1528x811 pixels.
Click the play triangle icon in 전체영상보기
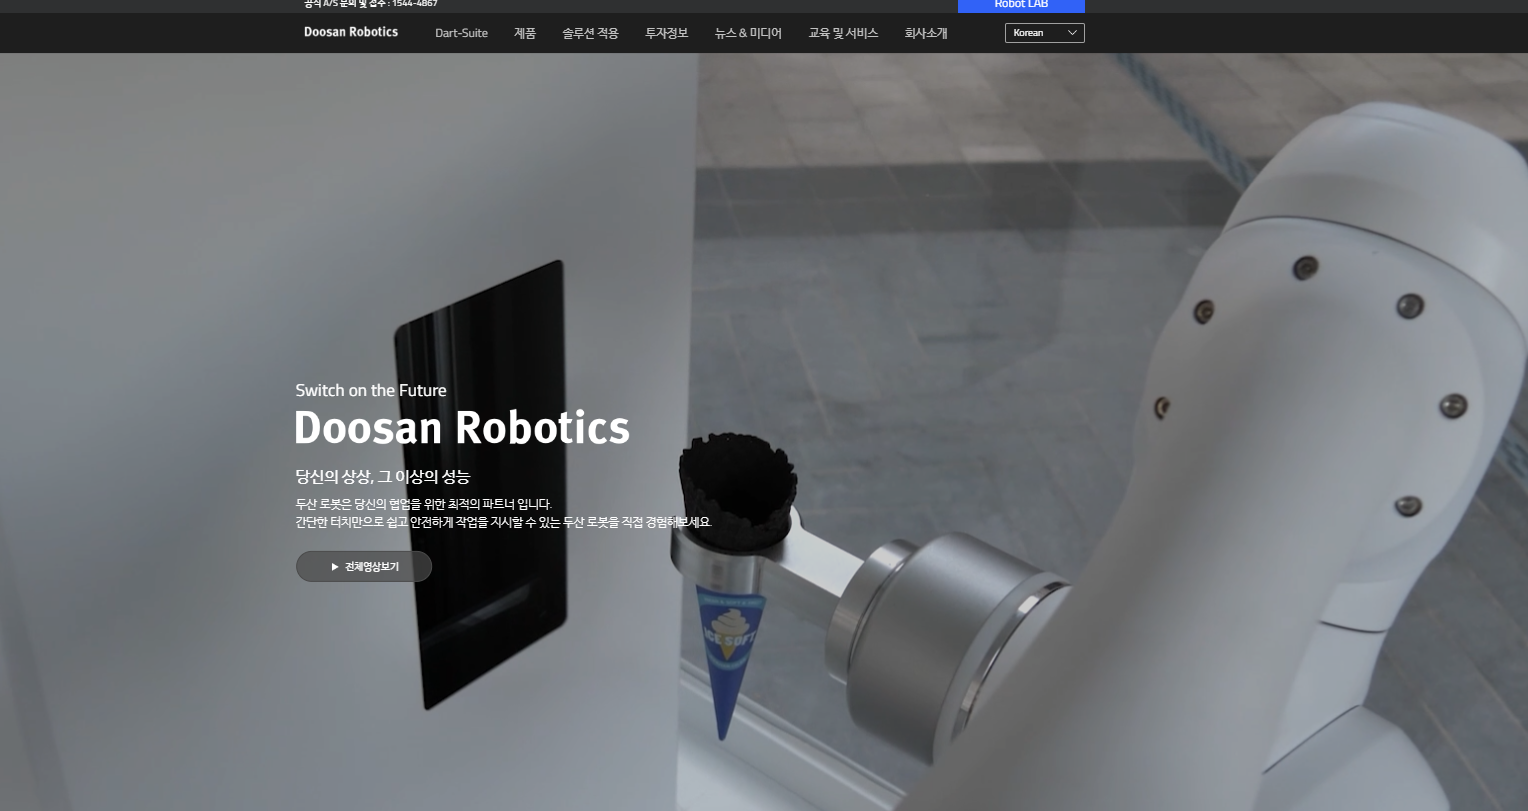335,567
